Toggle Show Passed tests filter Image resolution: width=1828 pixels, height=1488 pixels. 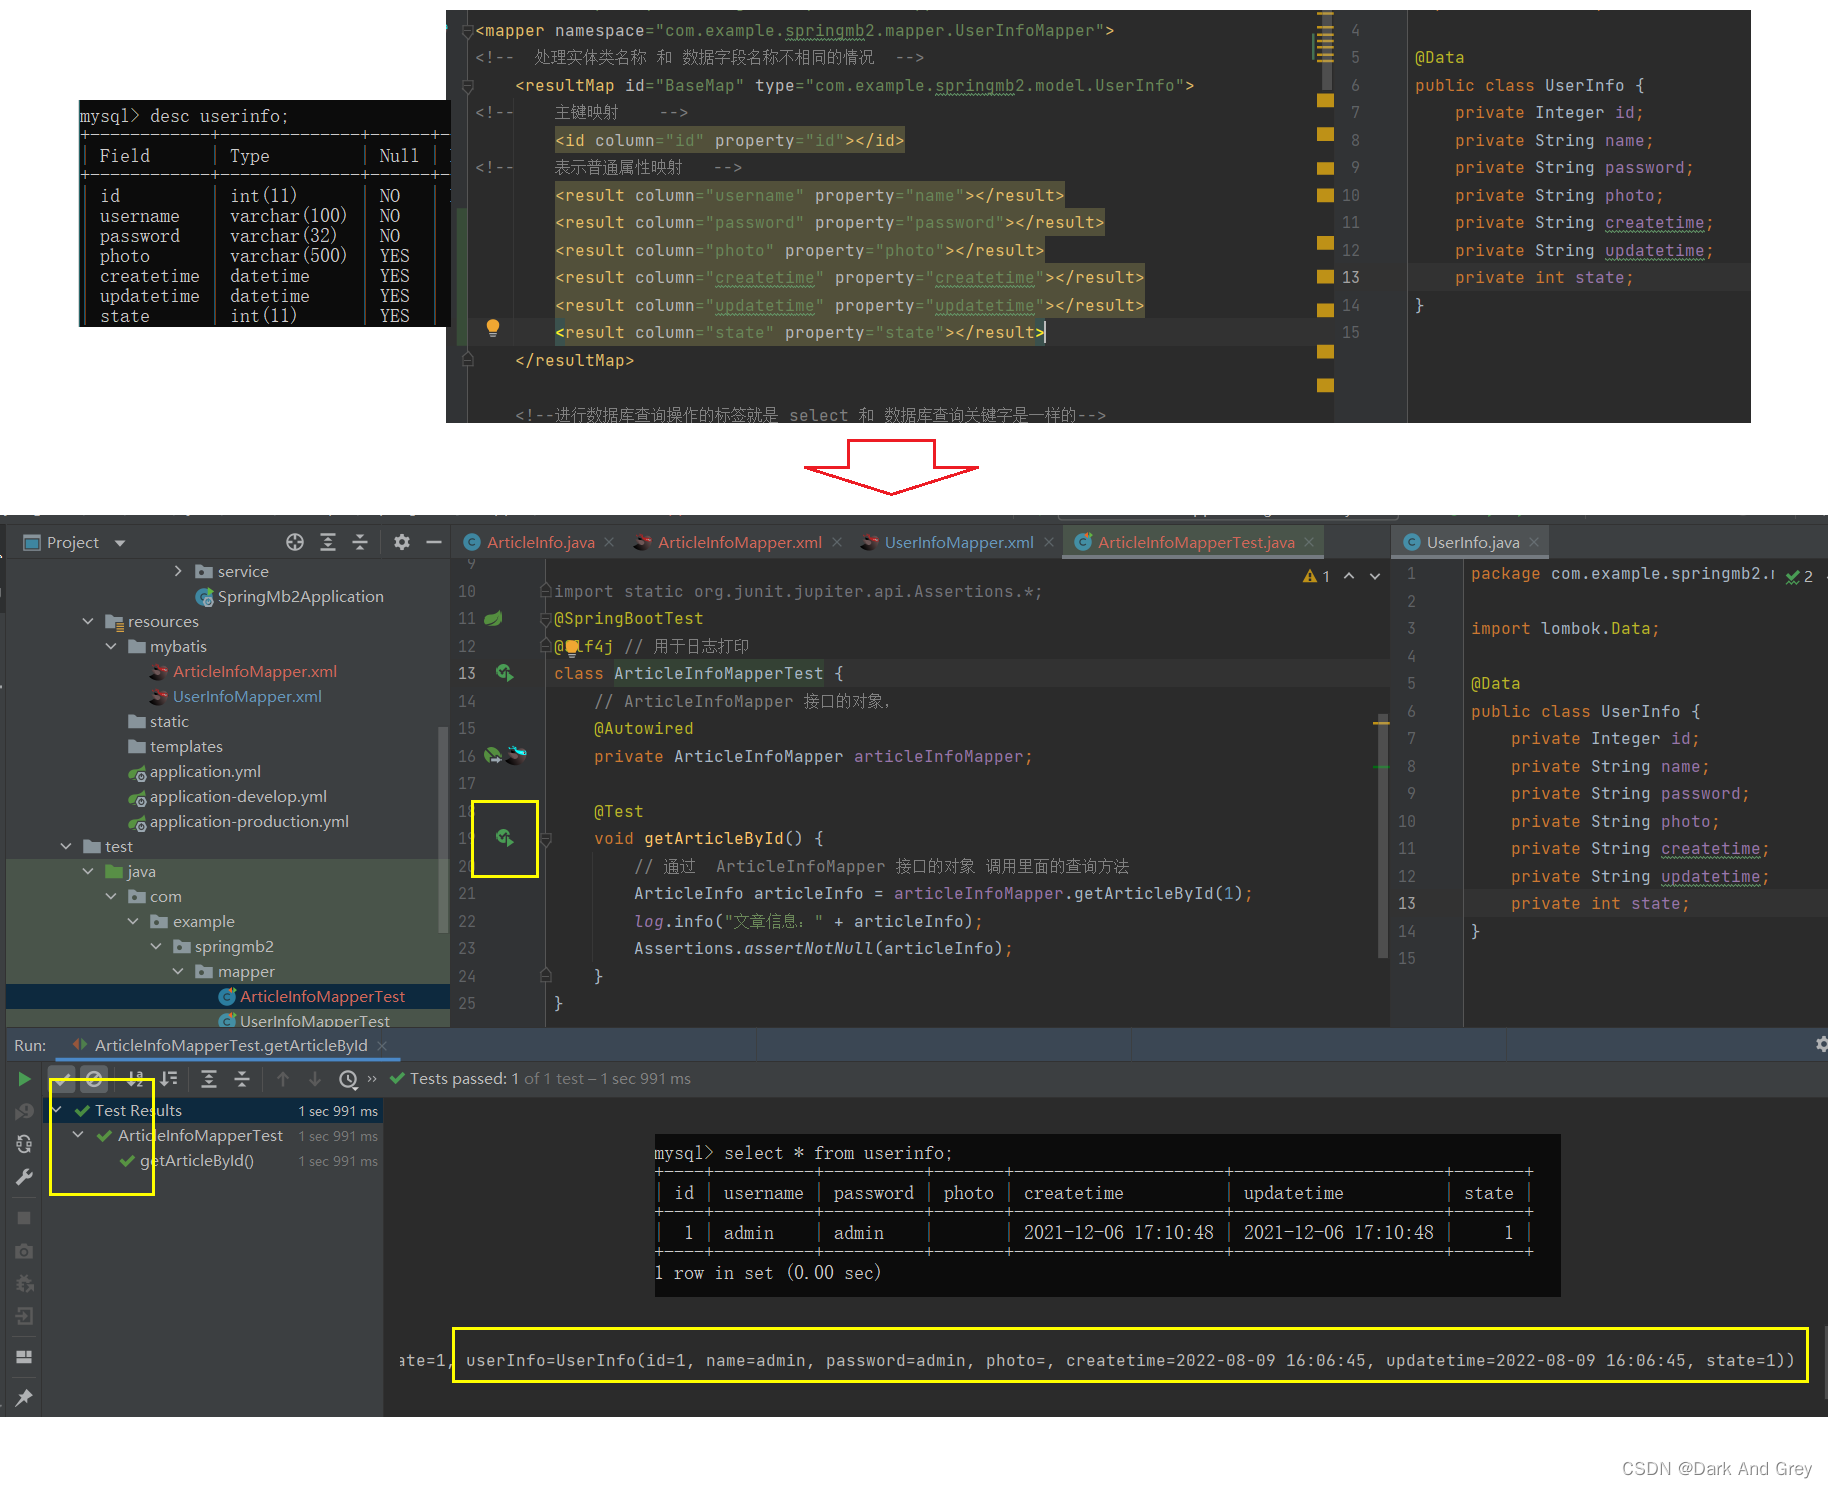pos(63,1079)
